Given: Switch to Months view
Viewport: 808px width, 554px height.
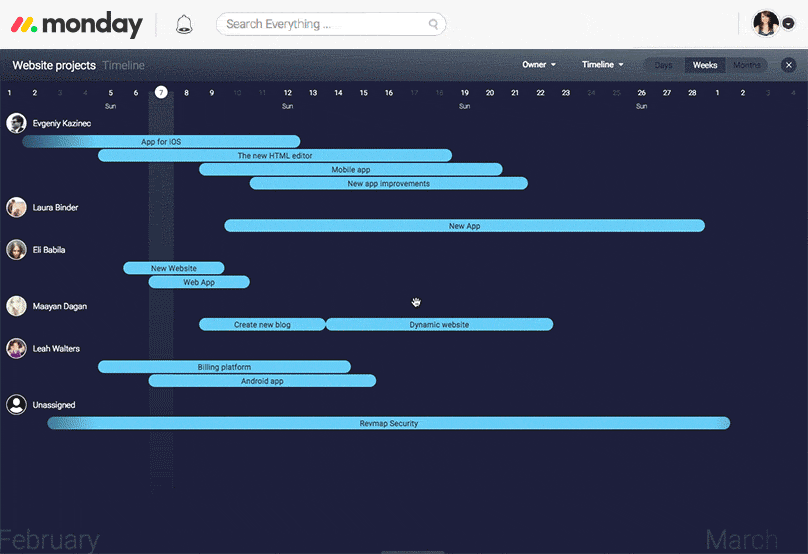Looking at the screenshot, I should (746, 65).
